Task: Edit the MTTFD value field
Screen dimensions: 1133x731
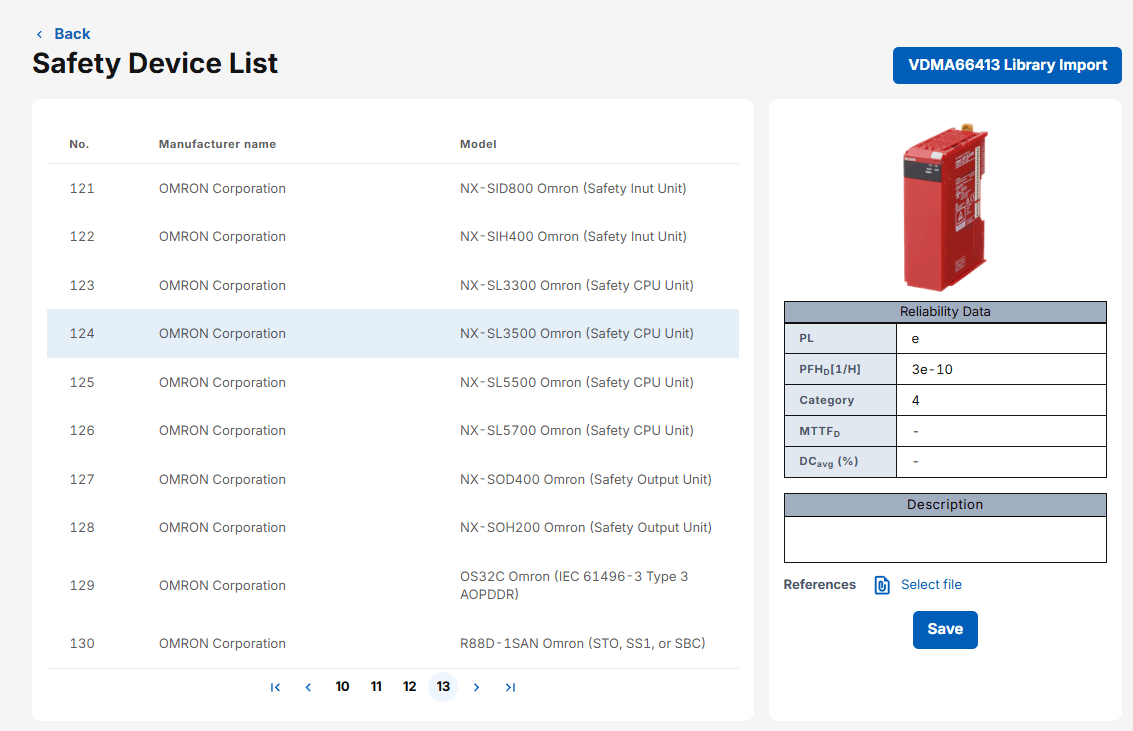Action: click(x=1001, y=431)
